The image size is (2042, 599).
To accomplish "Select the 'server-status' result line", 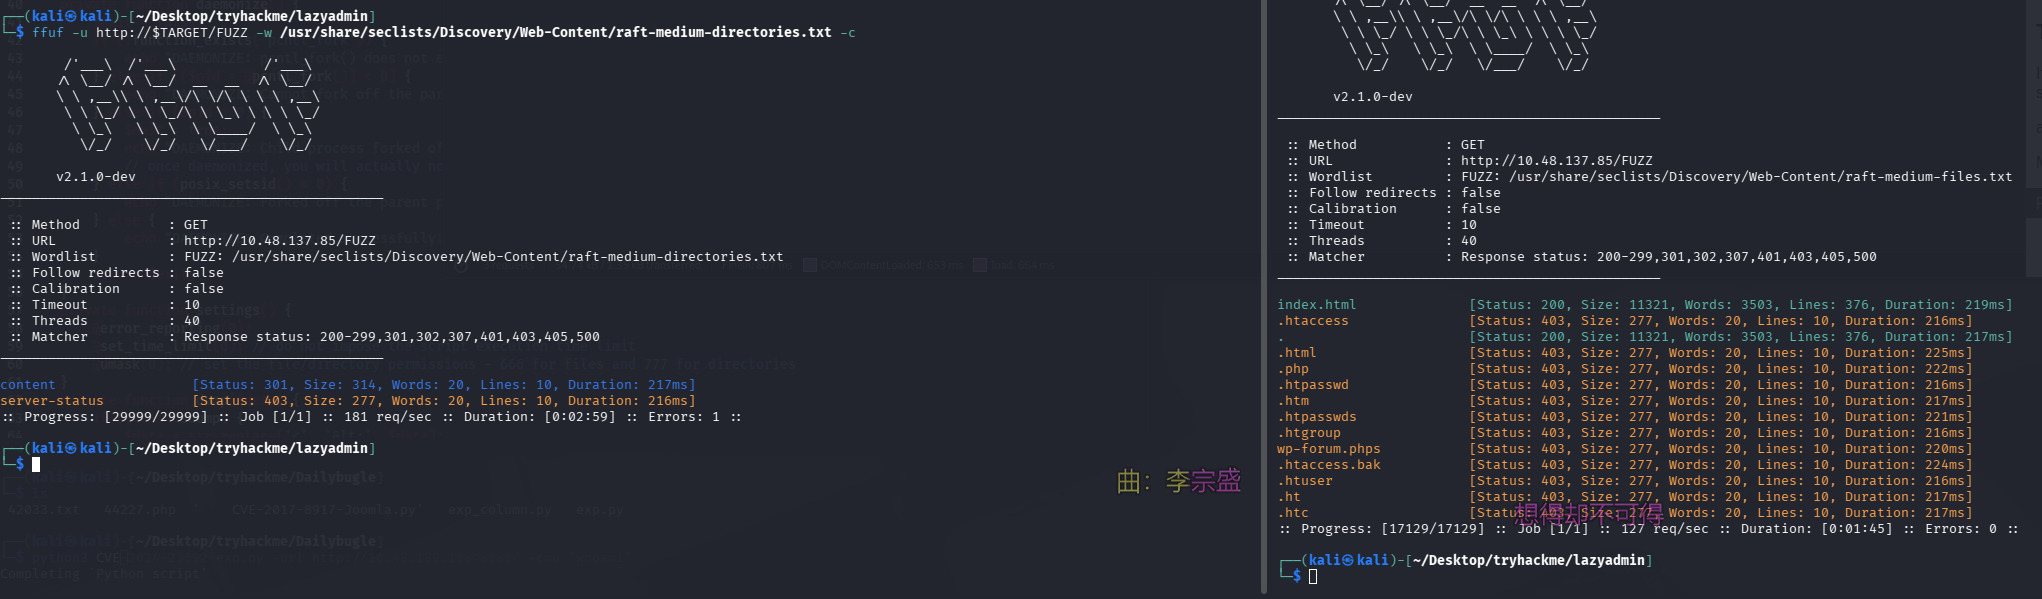I will (x=52, y=401).
